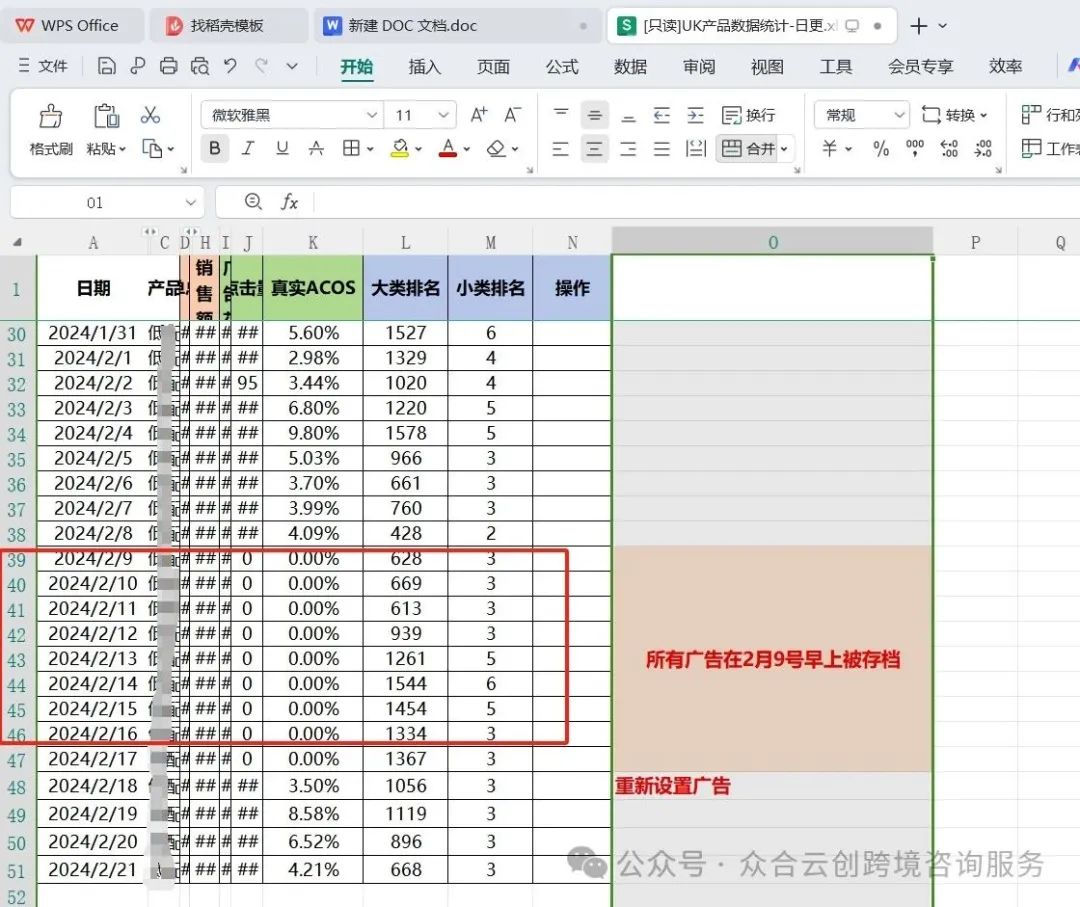Click the Borders icon
The image size is (1080, 907).
pyautogui.click(x=351, y=148)
